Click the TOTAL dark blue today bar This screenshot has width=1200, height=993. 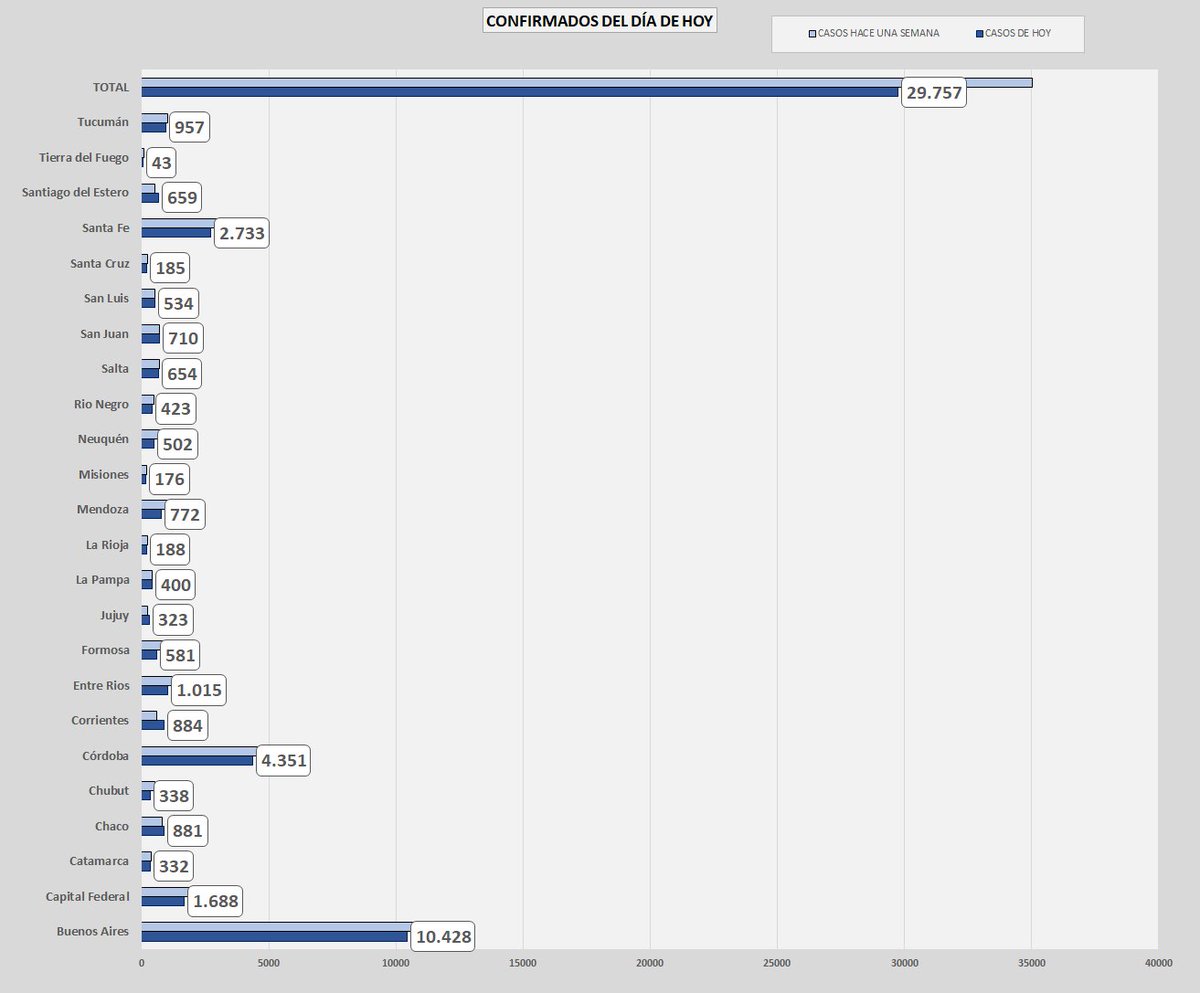[520, 92]
